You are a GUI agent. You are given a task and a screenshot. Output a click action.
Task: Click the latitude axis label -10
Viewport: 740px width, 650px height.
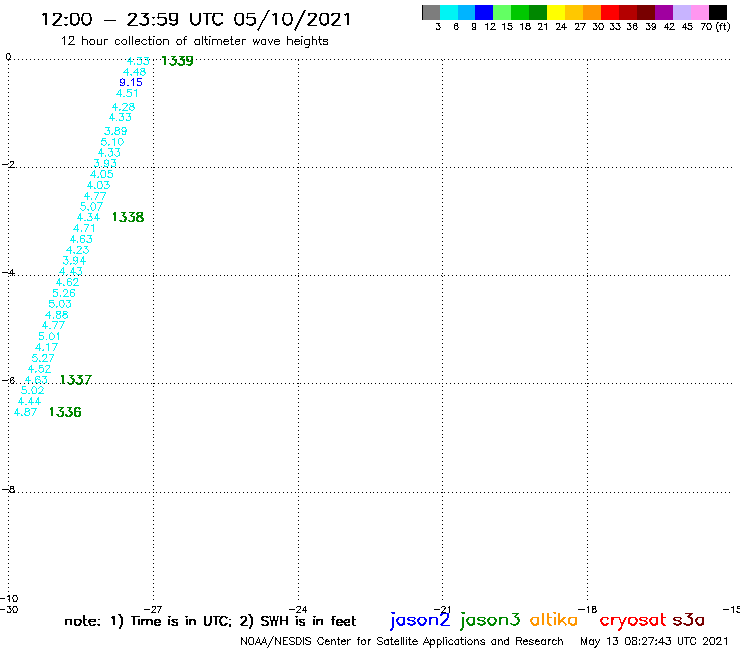pos(9,599)
